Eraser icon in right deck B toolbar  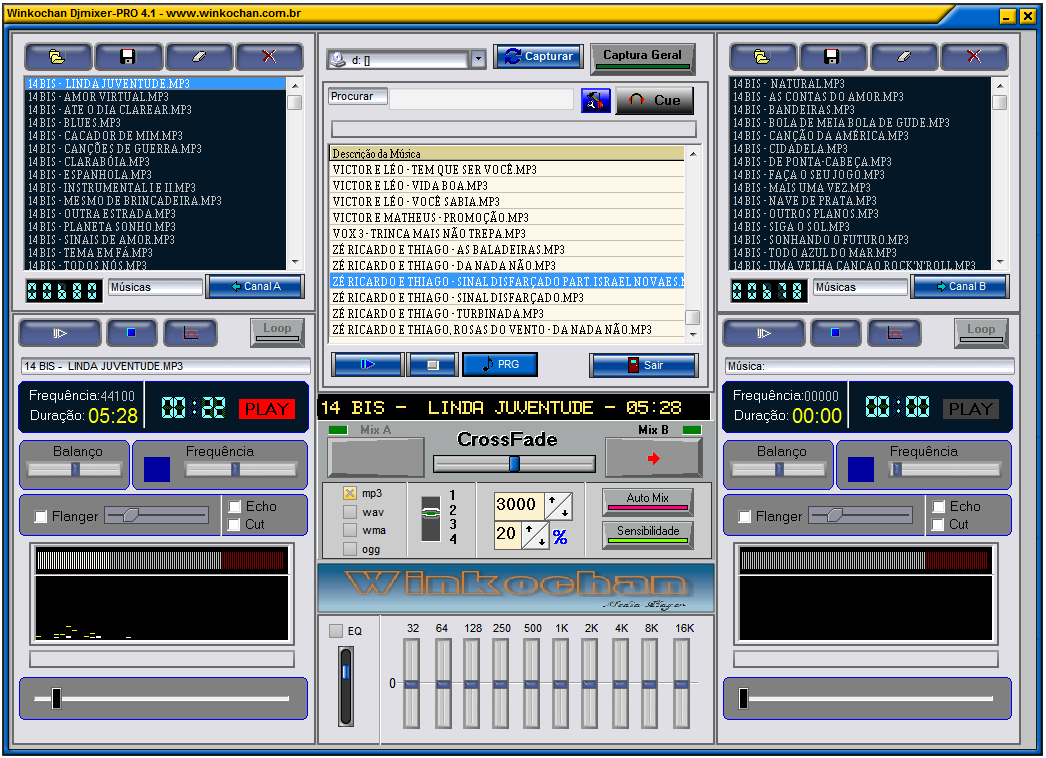[903, 57]
